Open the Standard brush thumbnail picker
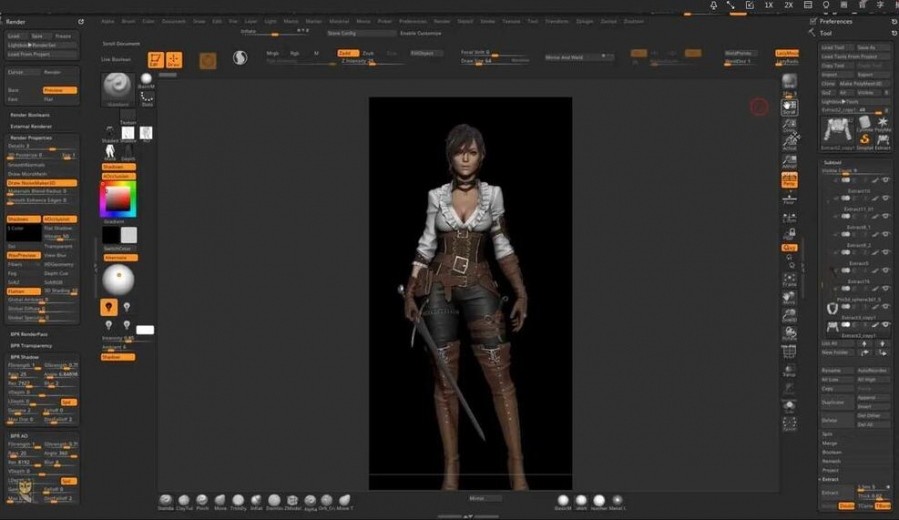This screenshot has width=899, height=520. [117, 87]
